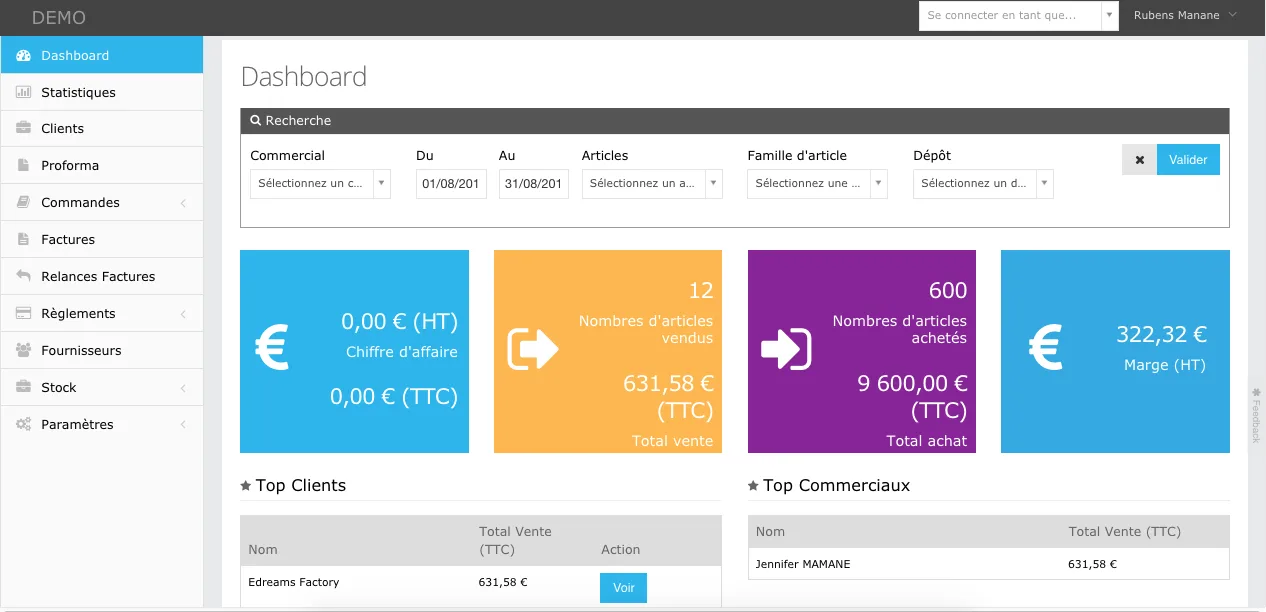
Task: Click the Relances Factures reply arrow icon
Action: [23, 276]
